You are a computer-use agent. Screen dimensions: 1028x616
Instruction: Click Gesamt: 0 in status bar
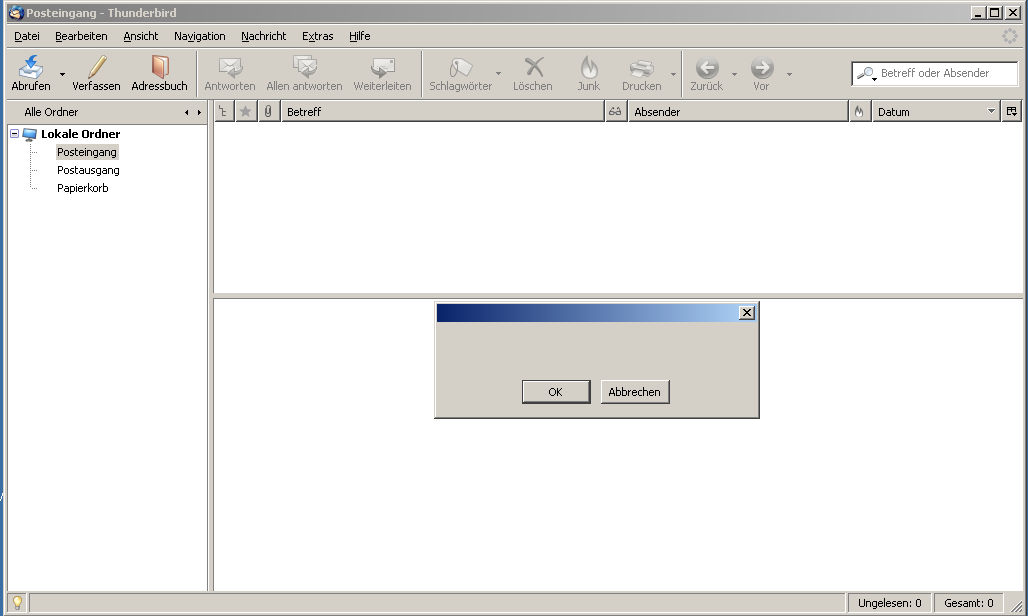tap(968, 603)
